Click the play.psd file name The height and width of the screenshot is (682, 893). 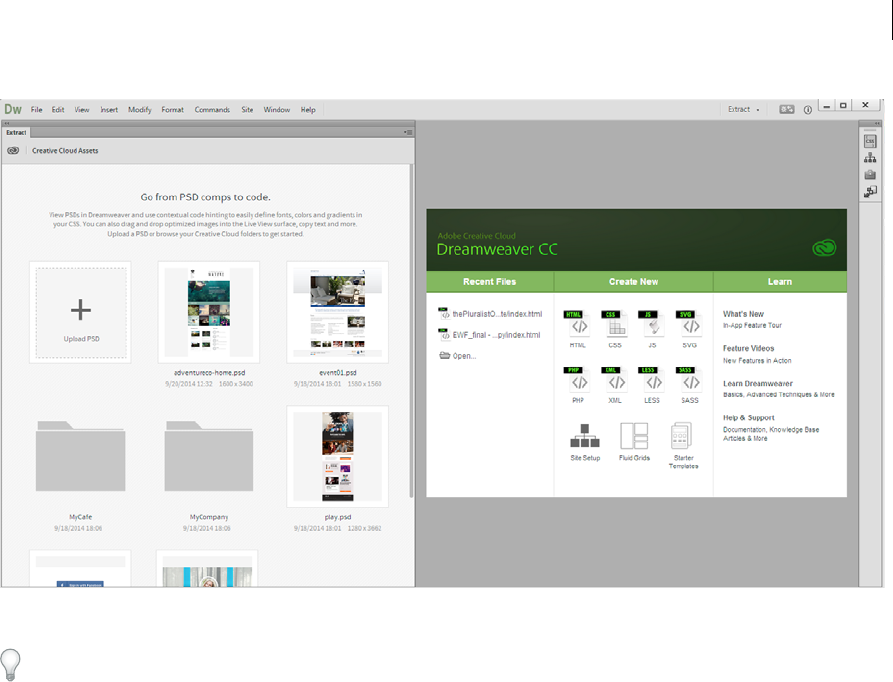point(338,517)
